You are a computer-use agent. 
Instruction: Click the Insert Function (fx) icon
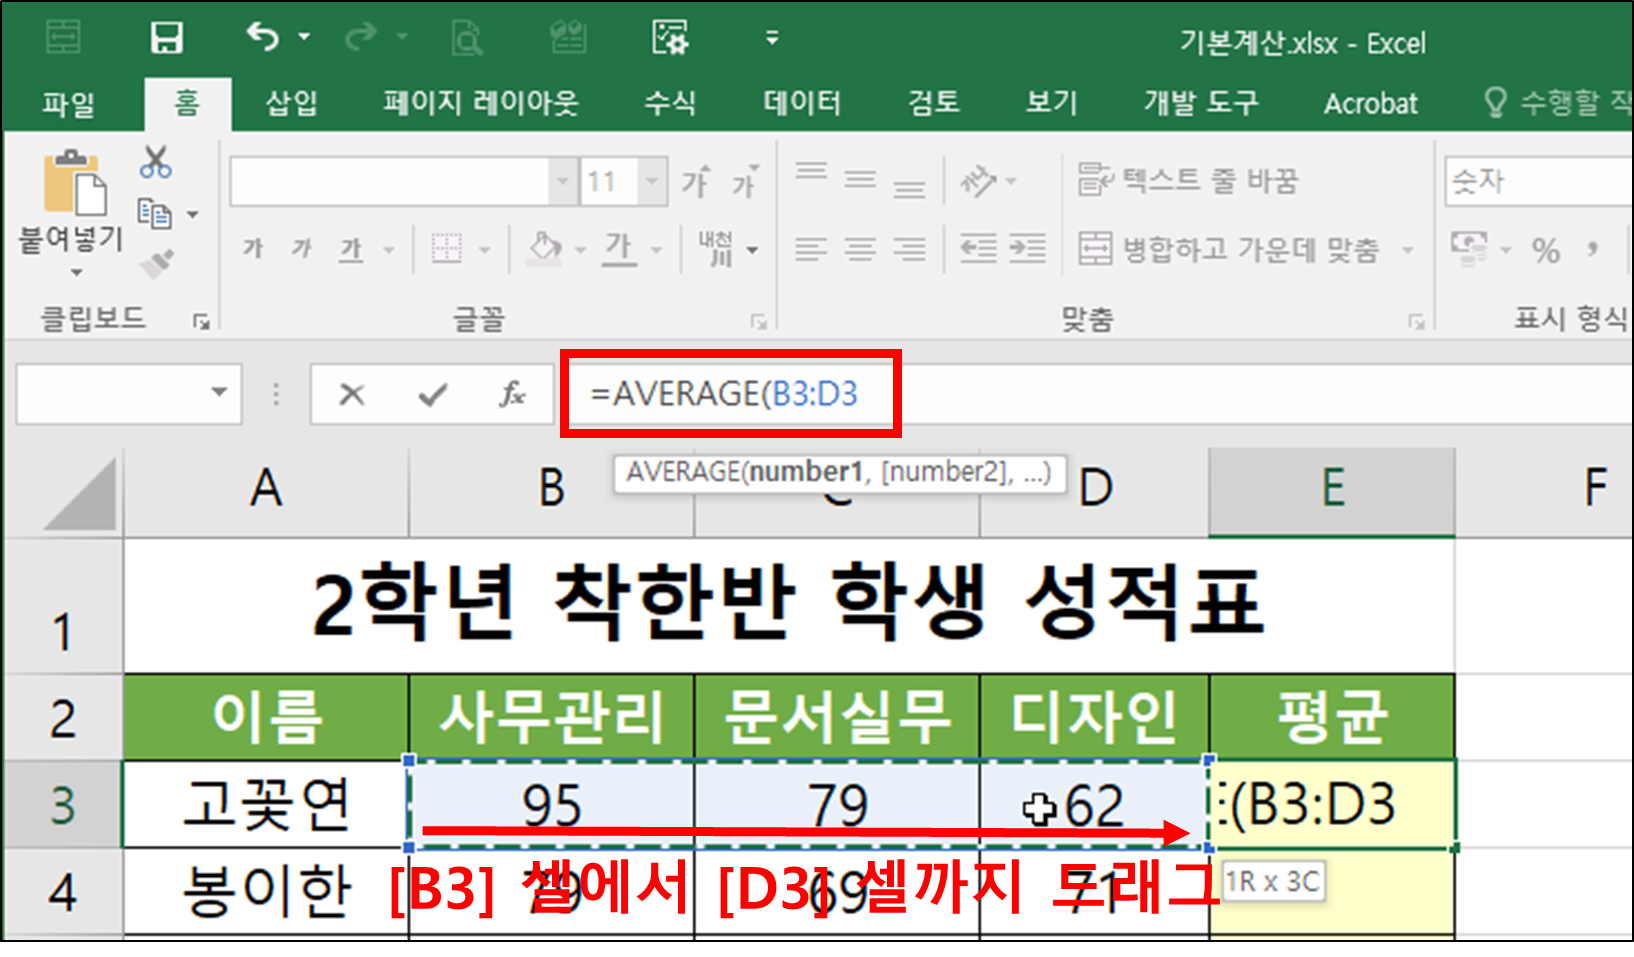(512, 394)
